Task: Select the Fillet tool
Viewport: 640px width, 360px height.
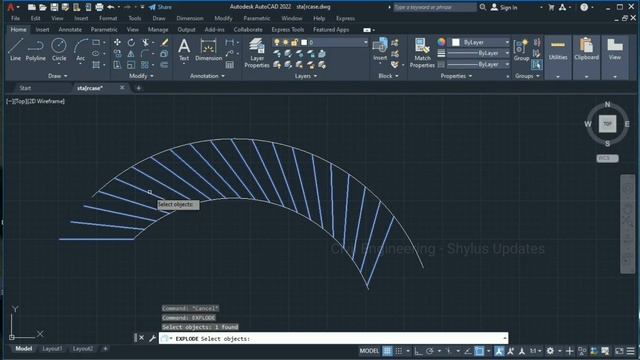Action: (145, 53)
